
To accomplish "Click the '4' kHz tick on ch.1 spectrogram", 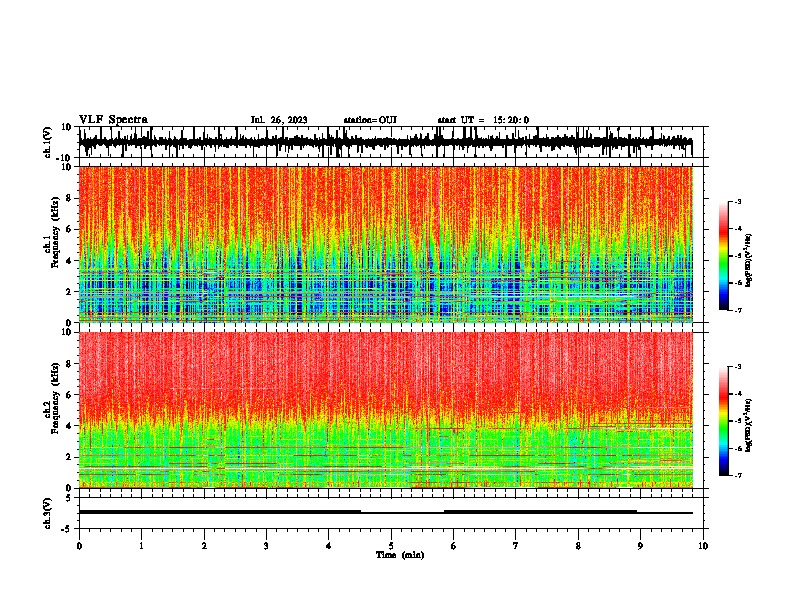I will click(69, 261).
